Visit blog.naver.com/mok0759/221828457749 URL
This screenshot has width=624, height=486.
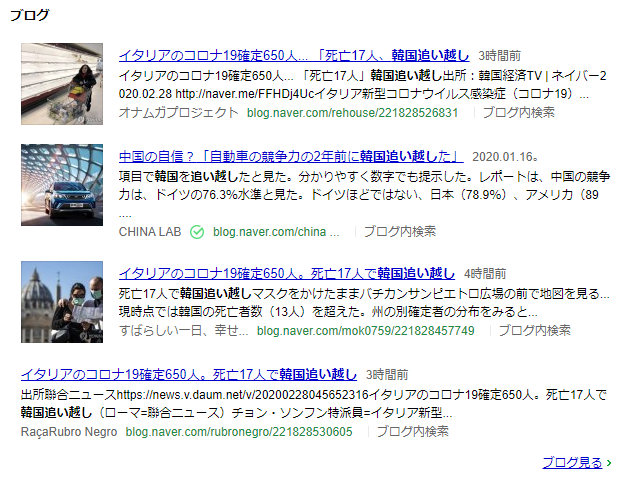(365, 330)
